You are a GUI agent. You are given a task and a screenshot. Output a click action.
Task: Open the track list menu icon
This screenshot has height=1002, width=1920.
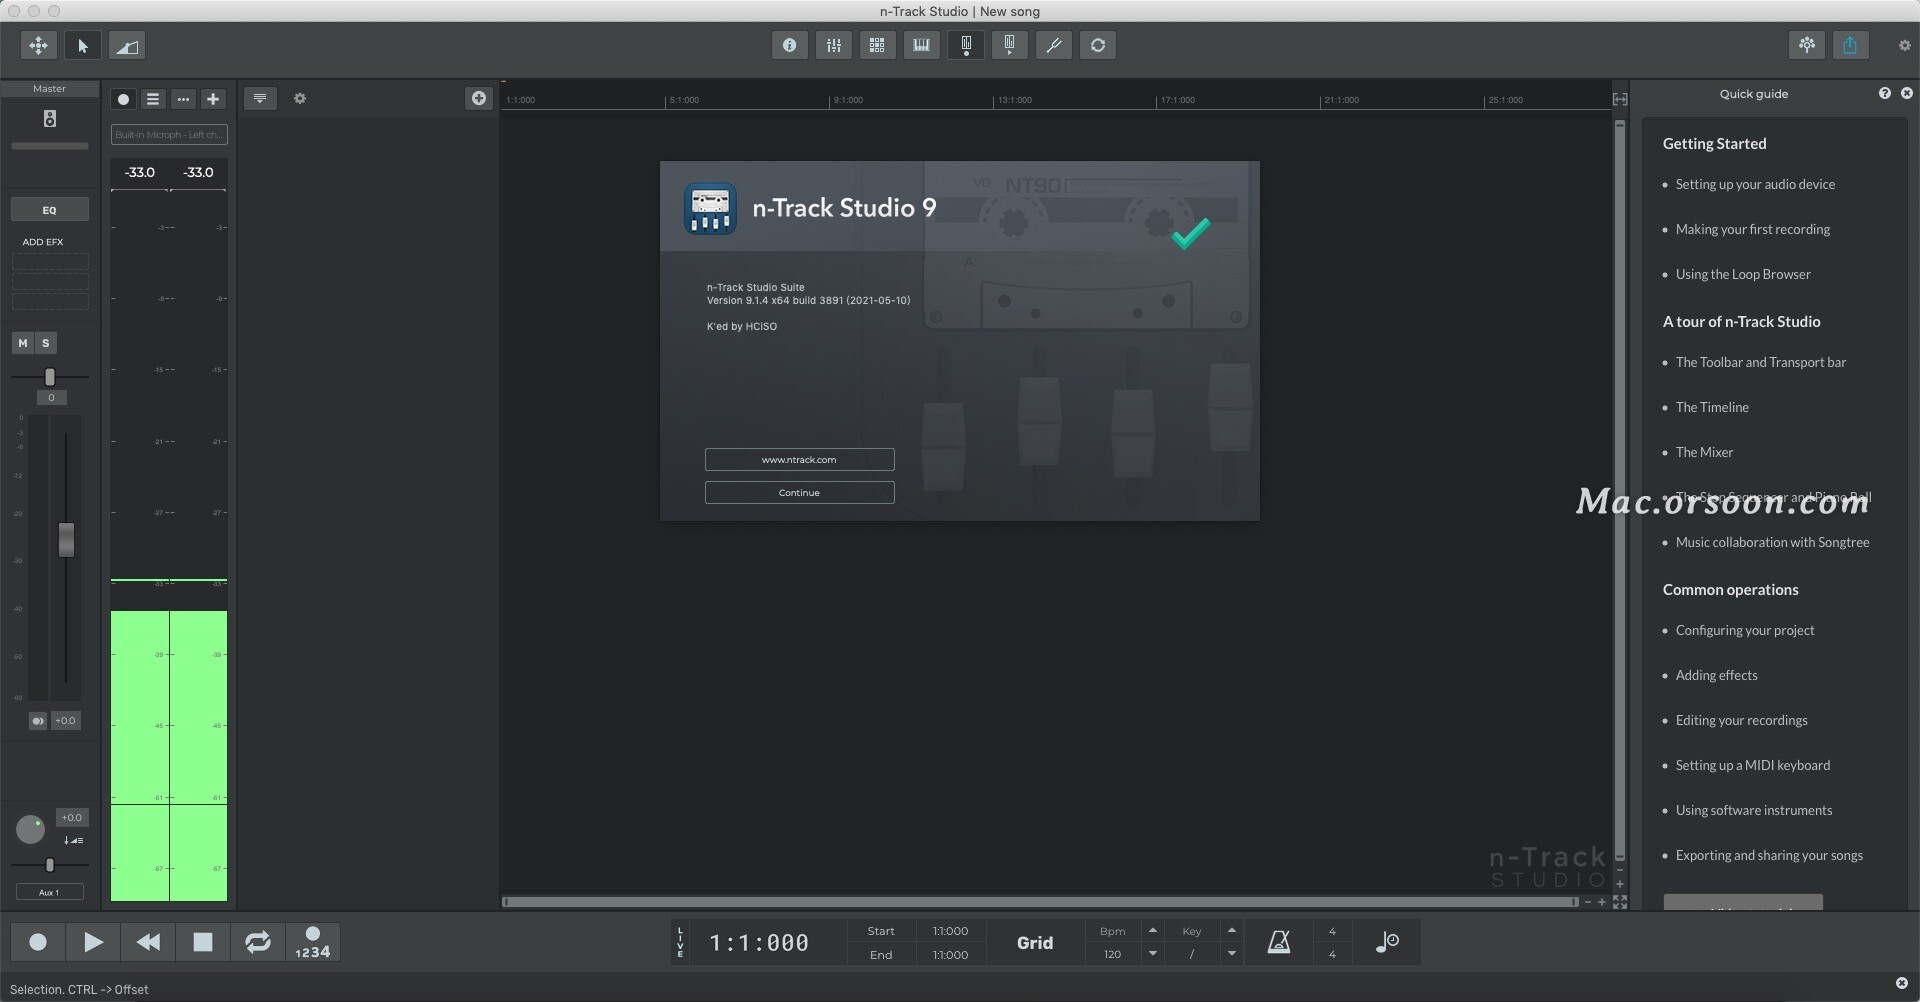click(153, 99)
